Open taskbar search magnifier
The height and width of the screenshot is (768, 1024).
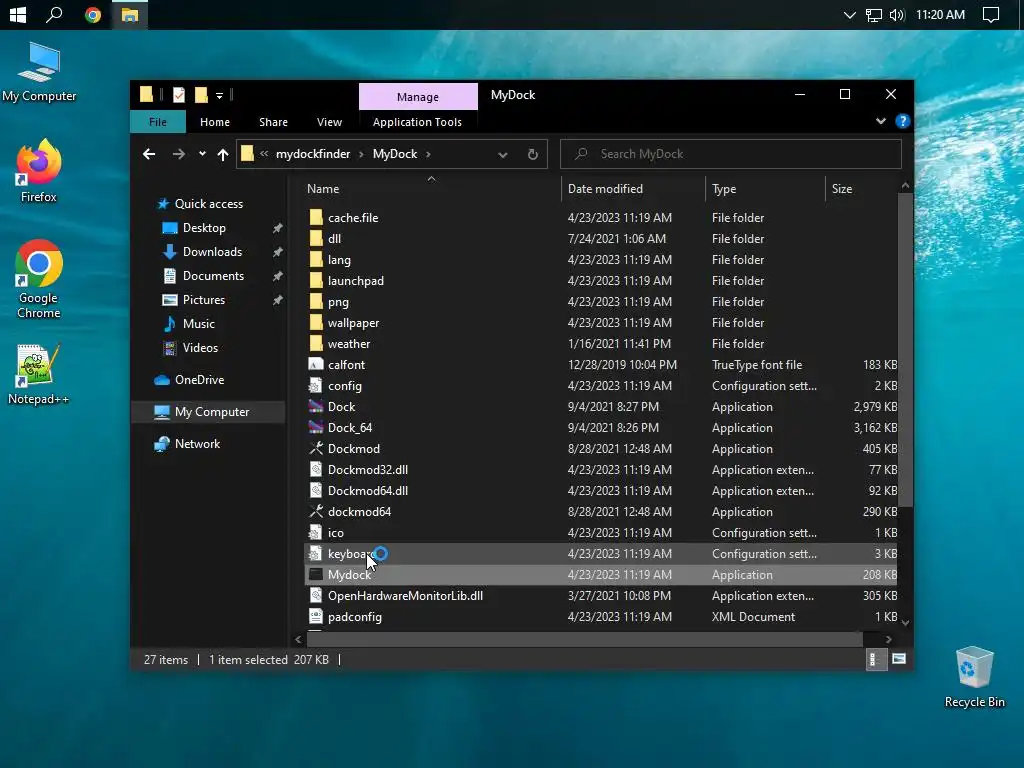[54, 14]
